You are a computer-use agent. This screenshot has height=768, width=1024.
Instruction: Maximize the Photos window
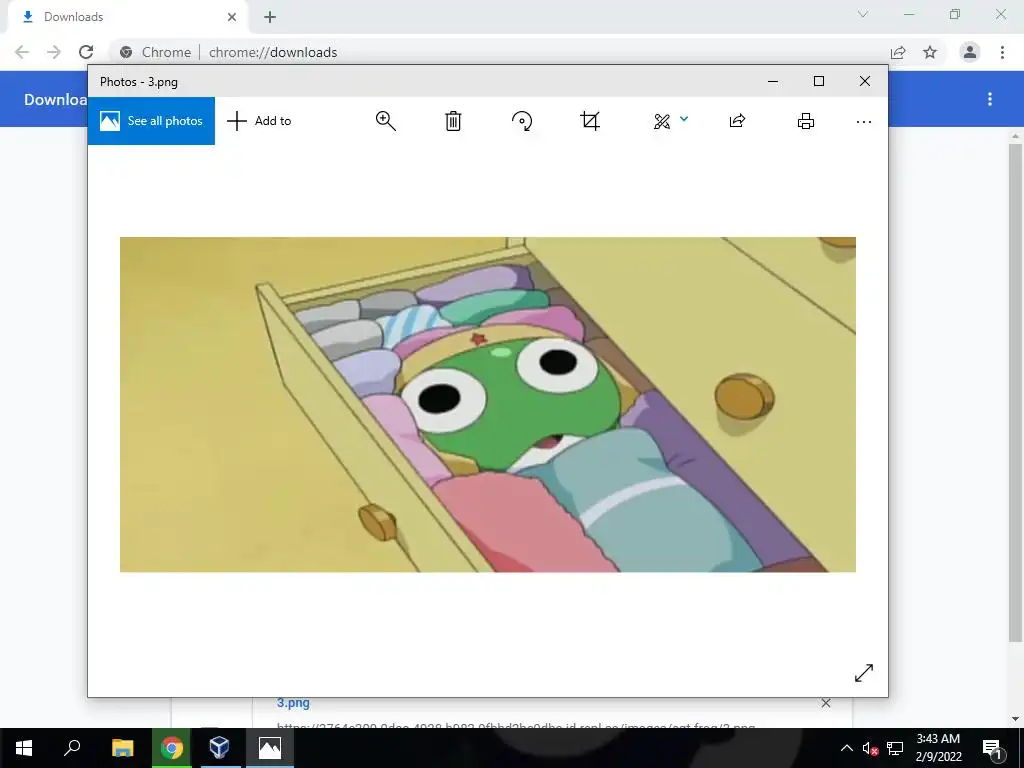tap(819, 81)
